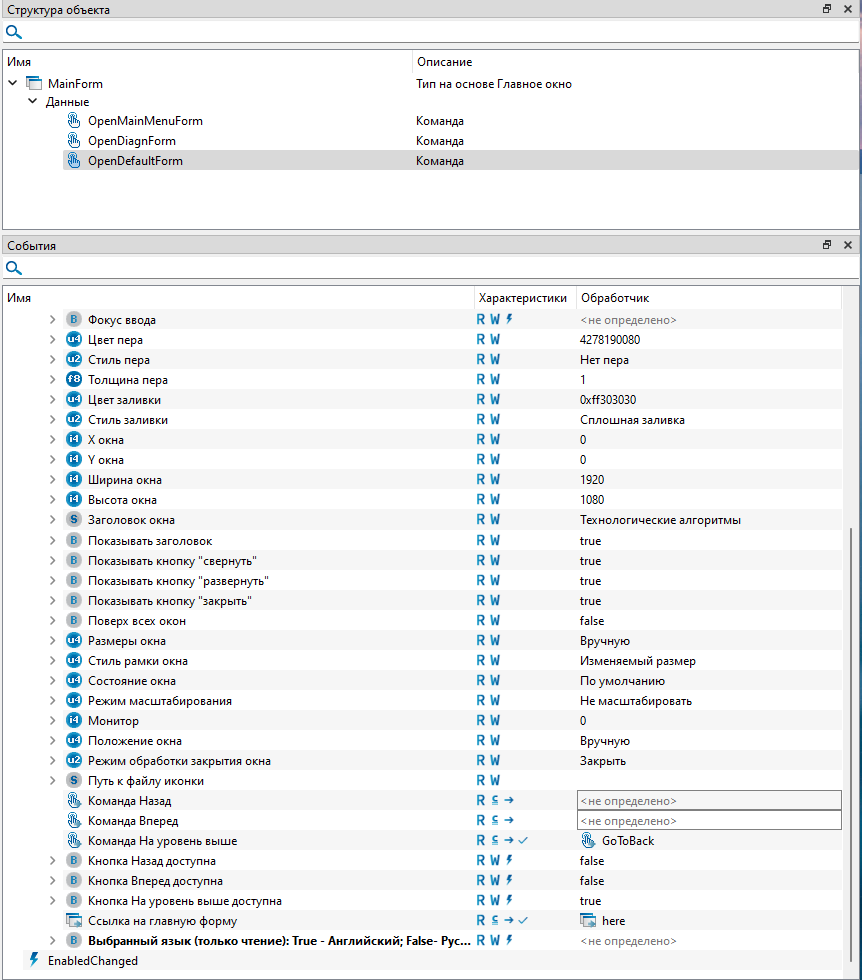The image size is (862, 980).
Task: Expand the Цвет заливки property row
Action: click(53, 400)
